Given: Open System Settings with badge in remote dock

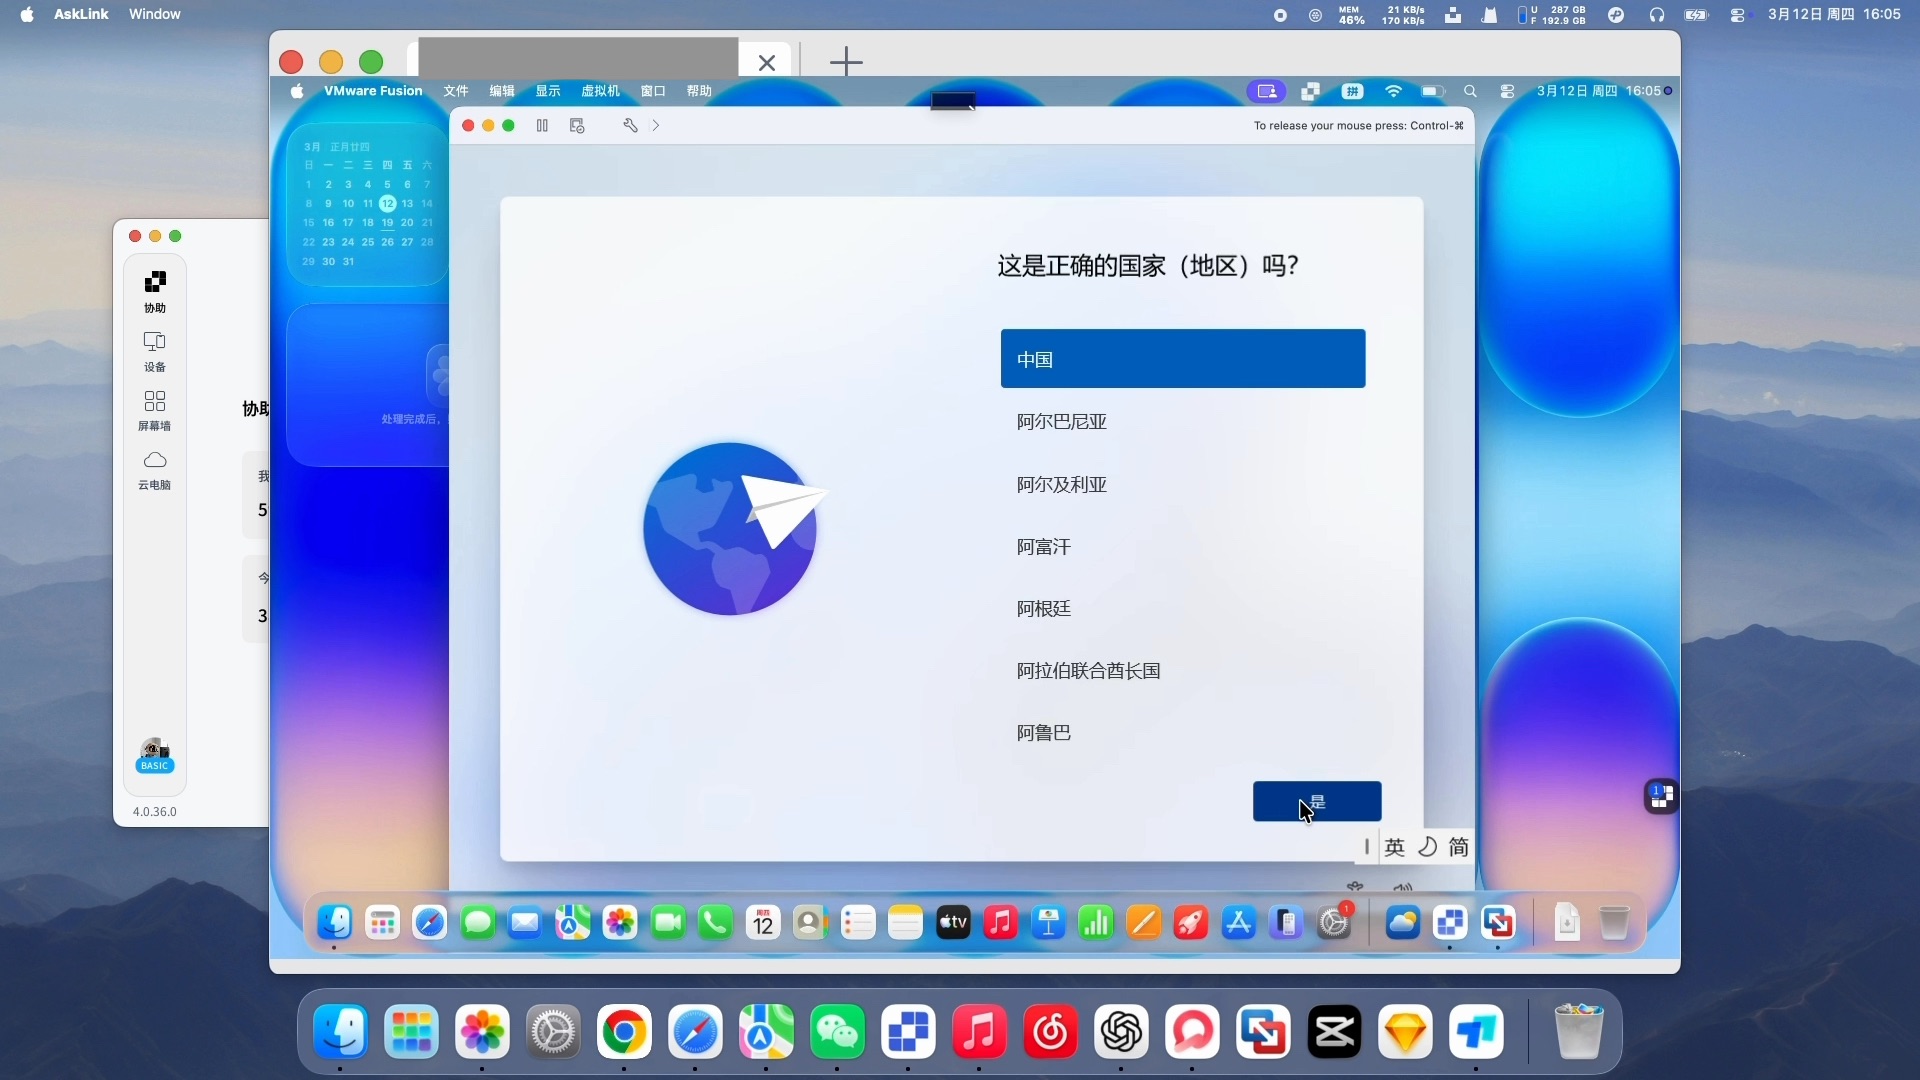Looking at the screenshot, I should (1335, 922).
